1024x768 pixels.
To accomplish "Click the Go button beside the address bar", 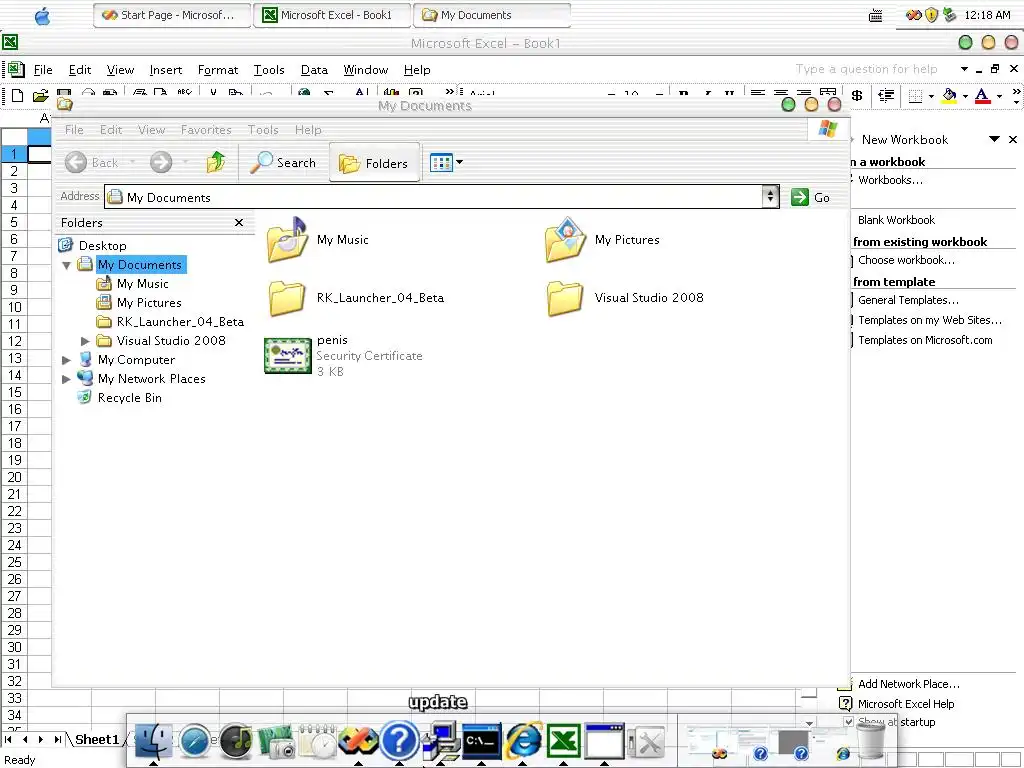I will 810,197.
